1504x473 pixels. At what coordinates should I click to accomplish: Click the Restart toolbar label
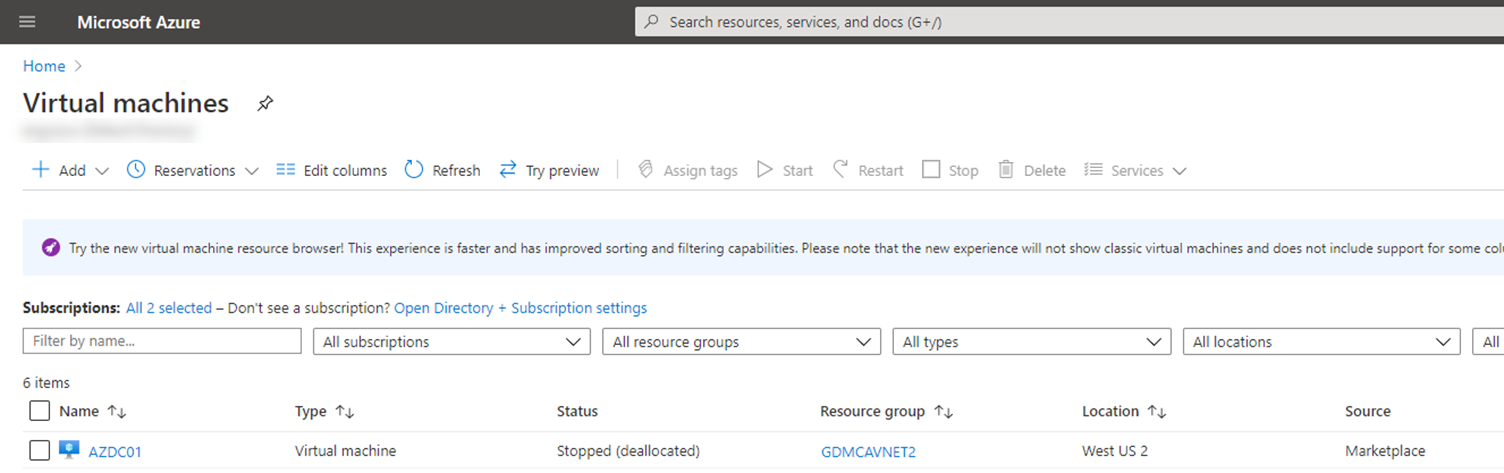pos(881,171)
